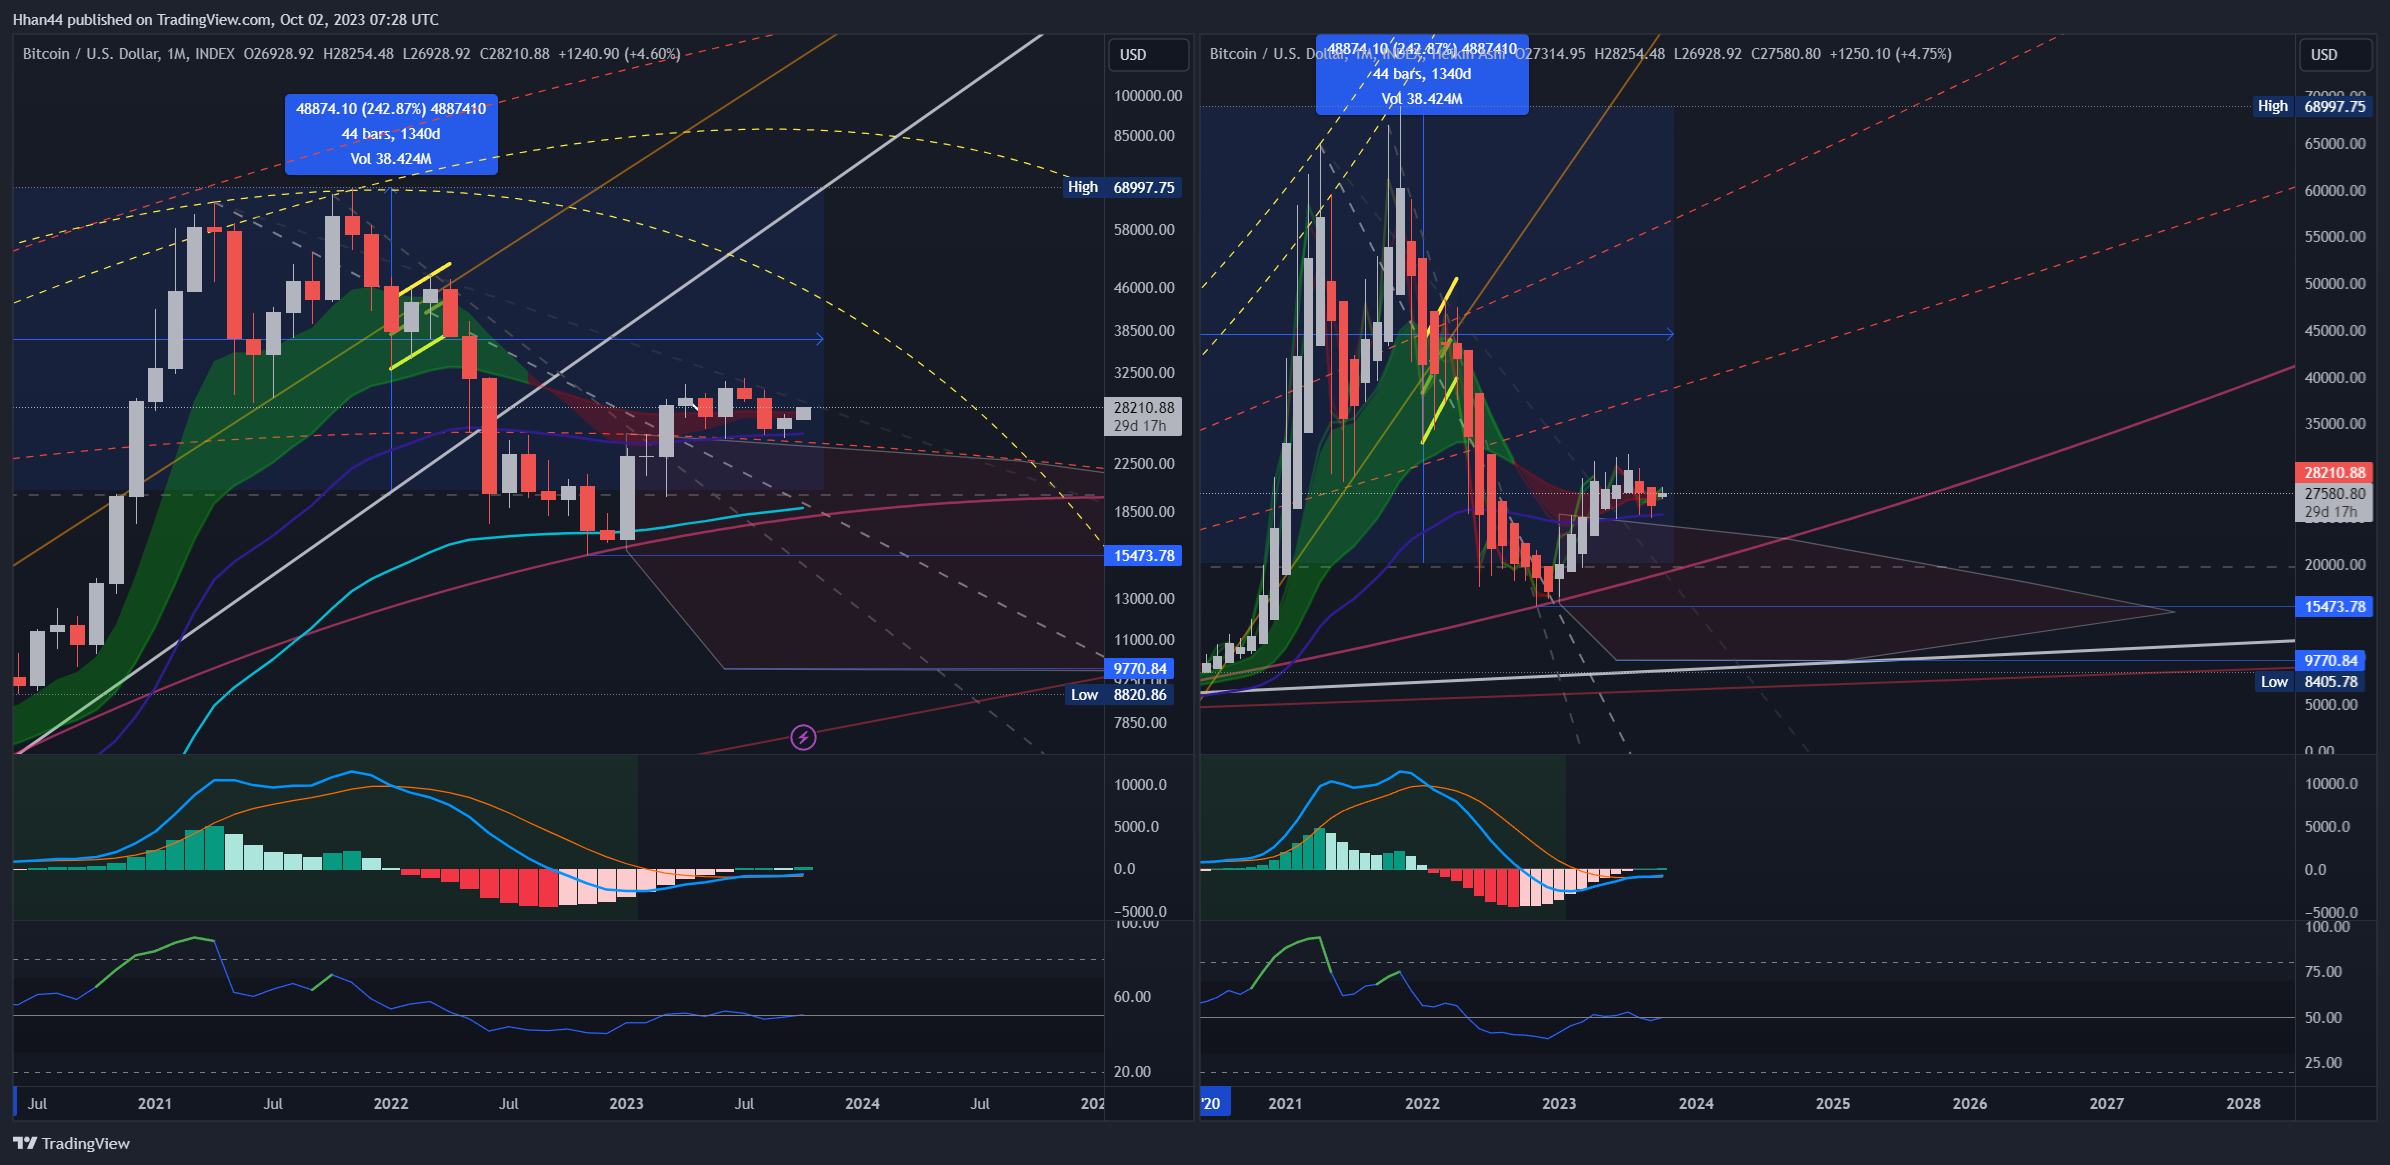The height and width of the screenshot is (1165, 2390).
Task: Click 2023 on the left chart time axis
Action: click(x=626, y=1104)
